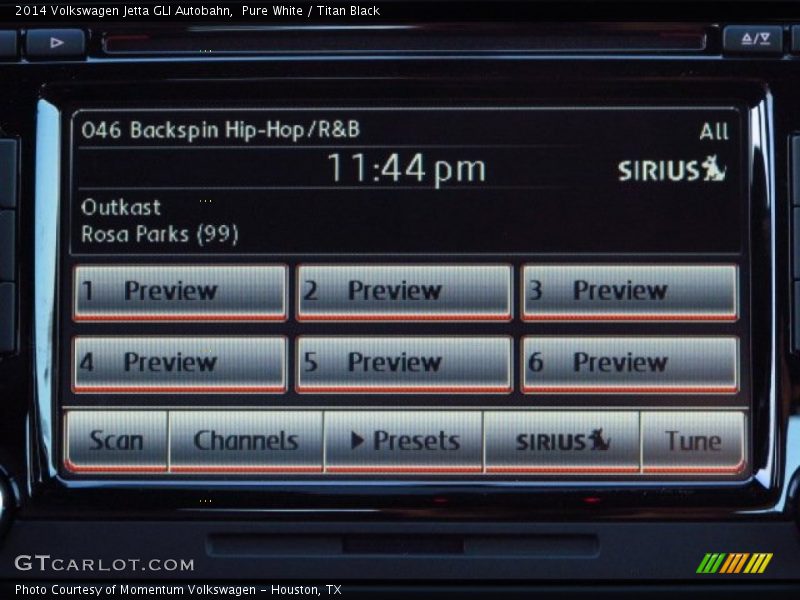Select preset 4 Preview button
The height and width of the screenshot is (600, 800).
[x=180, y=364]
